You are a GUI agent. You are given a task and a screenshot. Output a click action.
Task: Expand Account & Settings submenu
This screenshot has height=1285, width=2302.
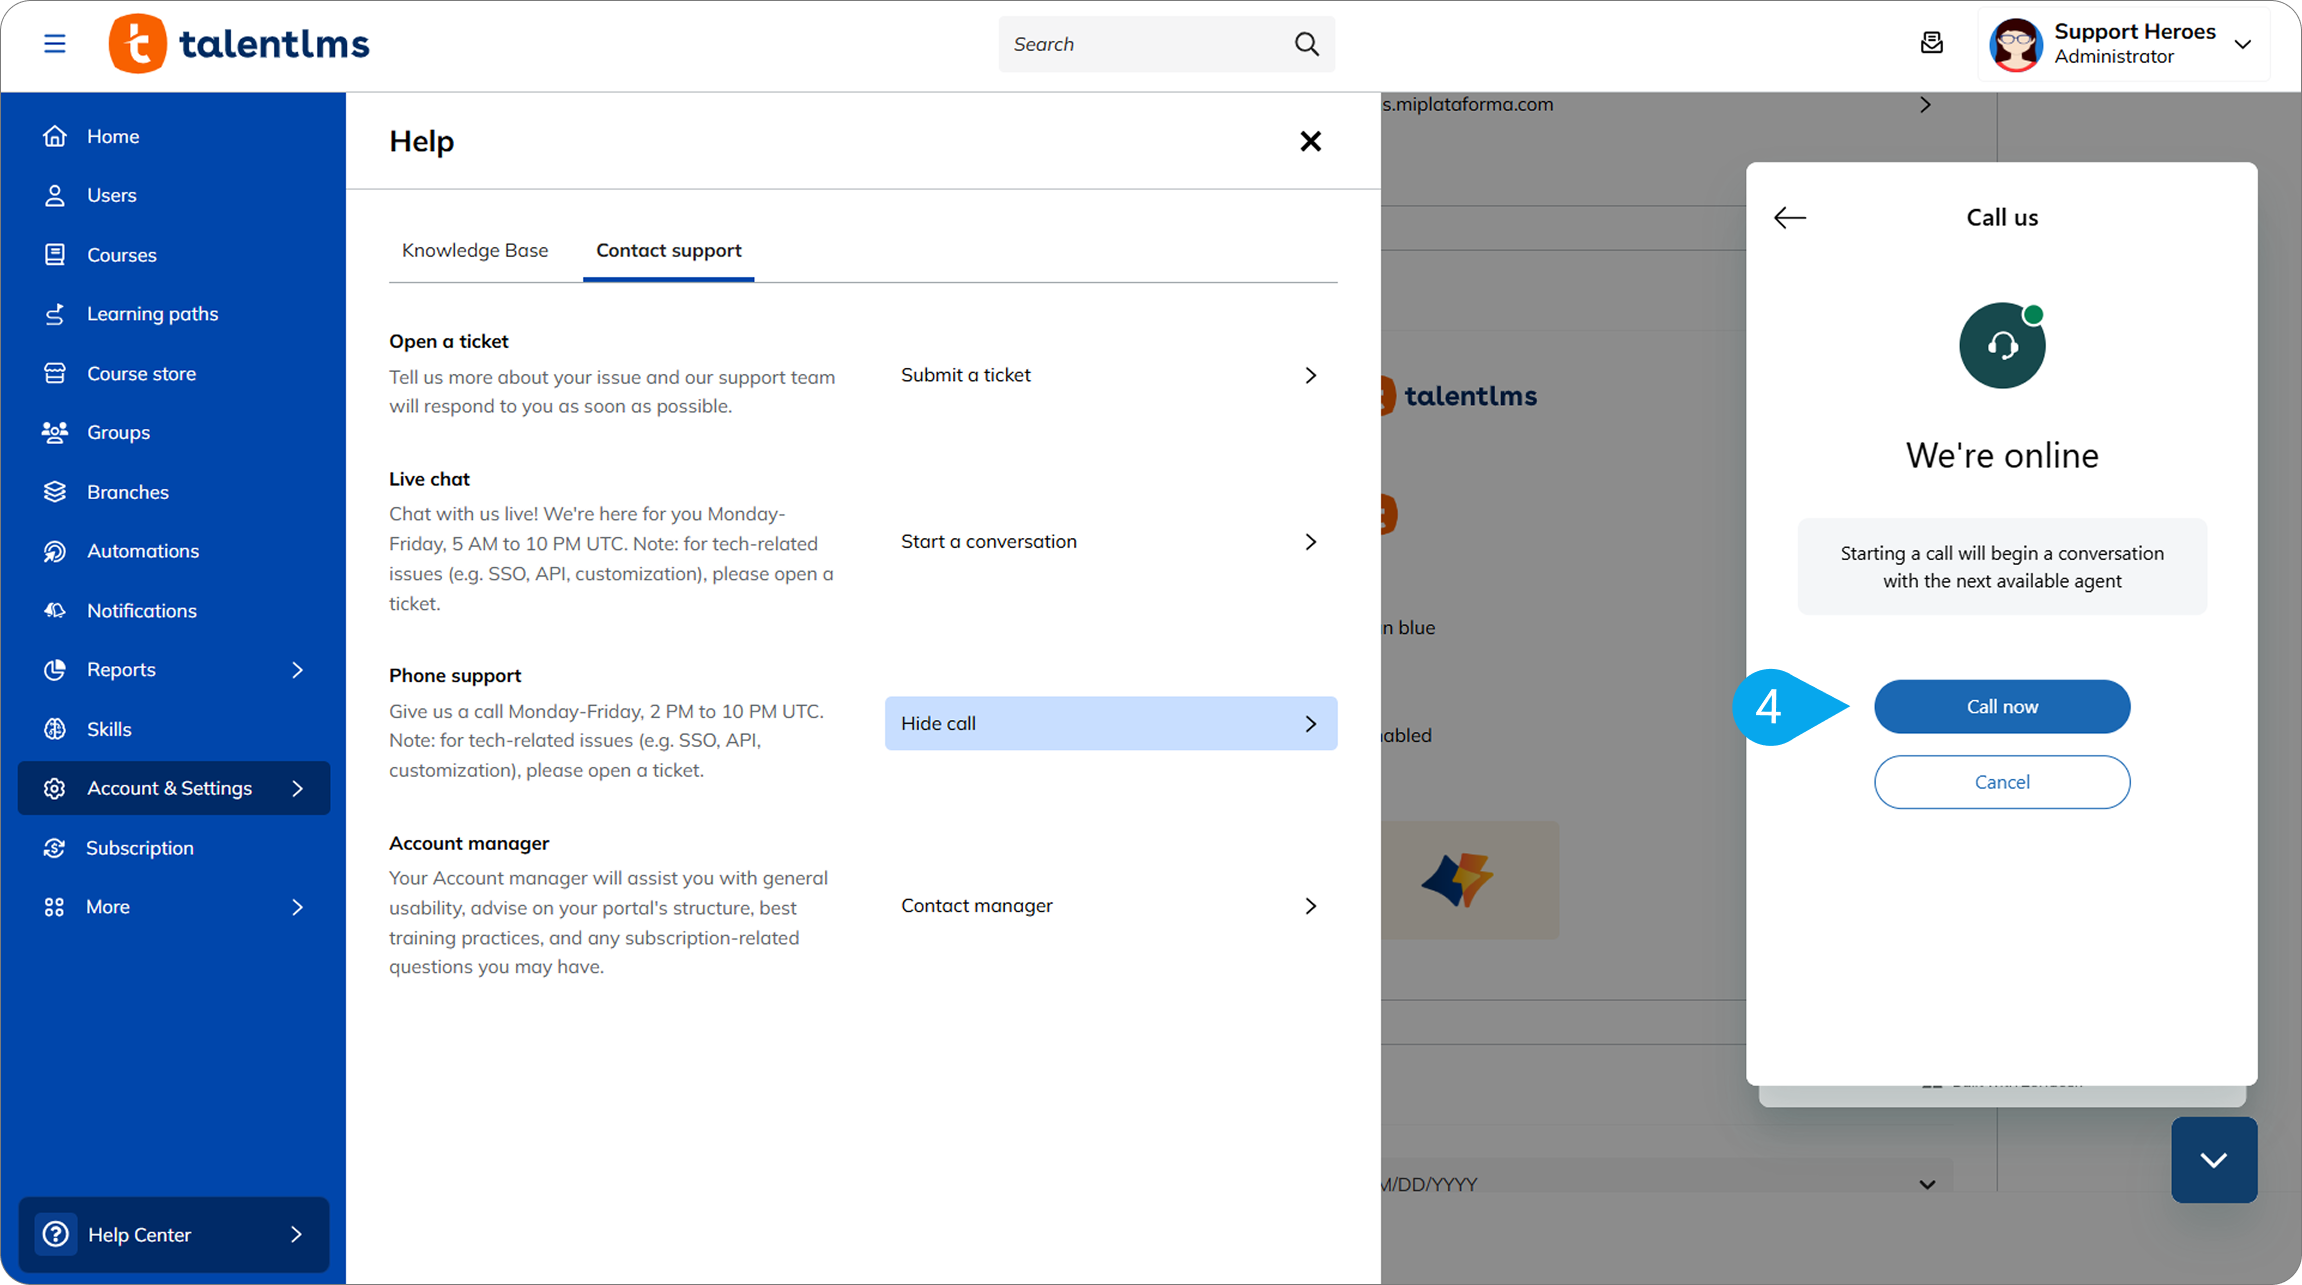297,788
